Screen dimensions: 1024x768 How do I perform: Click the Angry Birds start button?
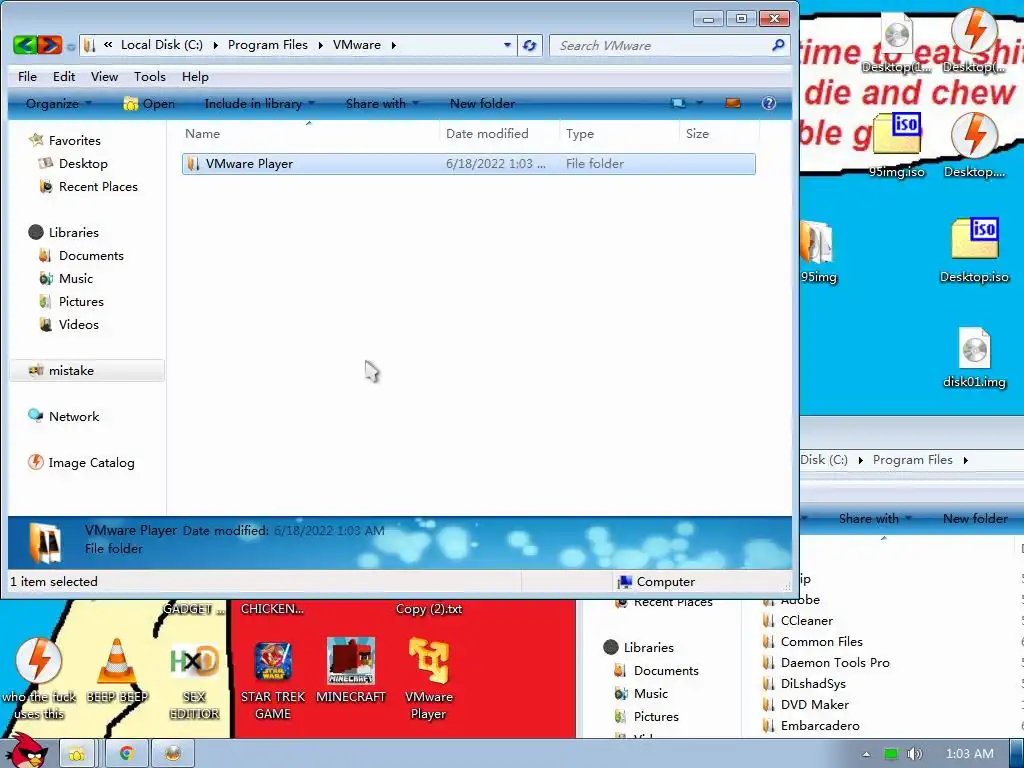click(26, 750)
